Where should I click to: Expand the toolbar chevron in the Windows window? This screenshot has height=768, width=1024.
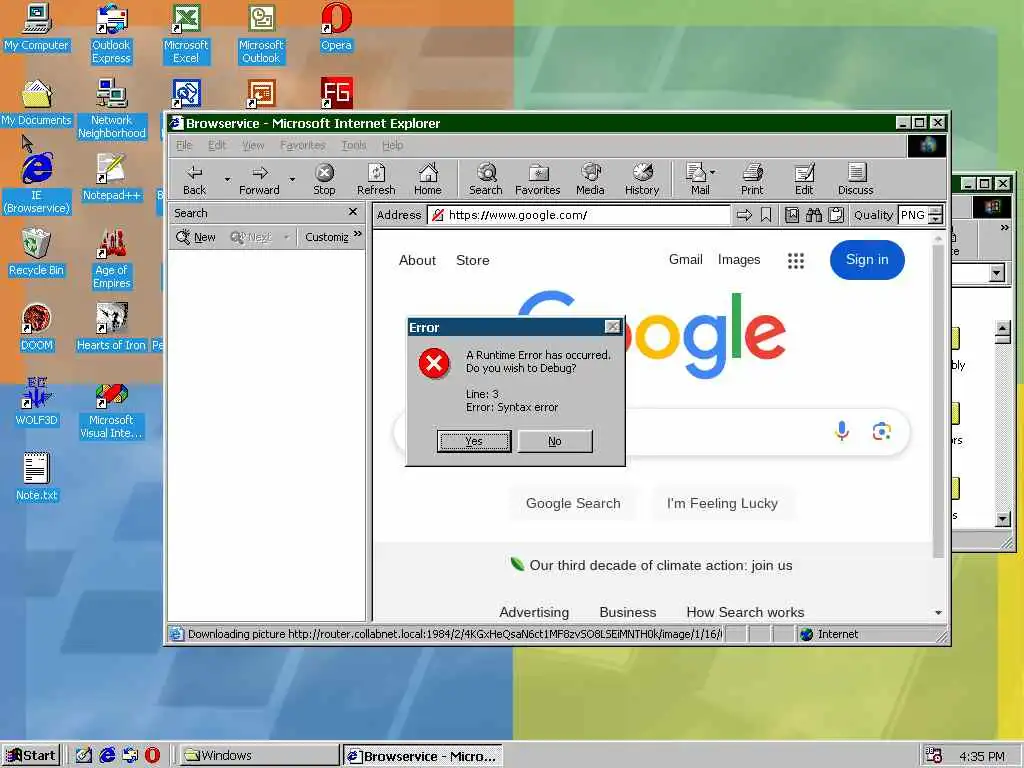(1004, 227)
